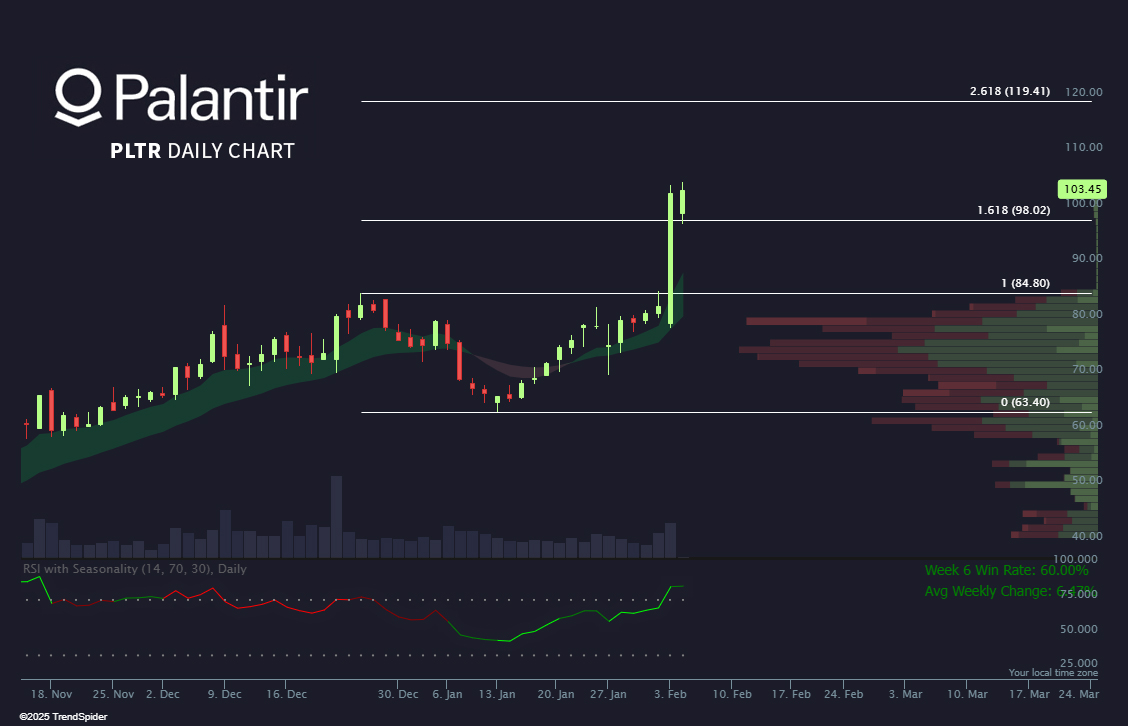
Task: Click the 10. Mar date label
Action: (x=967, y=694)
